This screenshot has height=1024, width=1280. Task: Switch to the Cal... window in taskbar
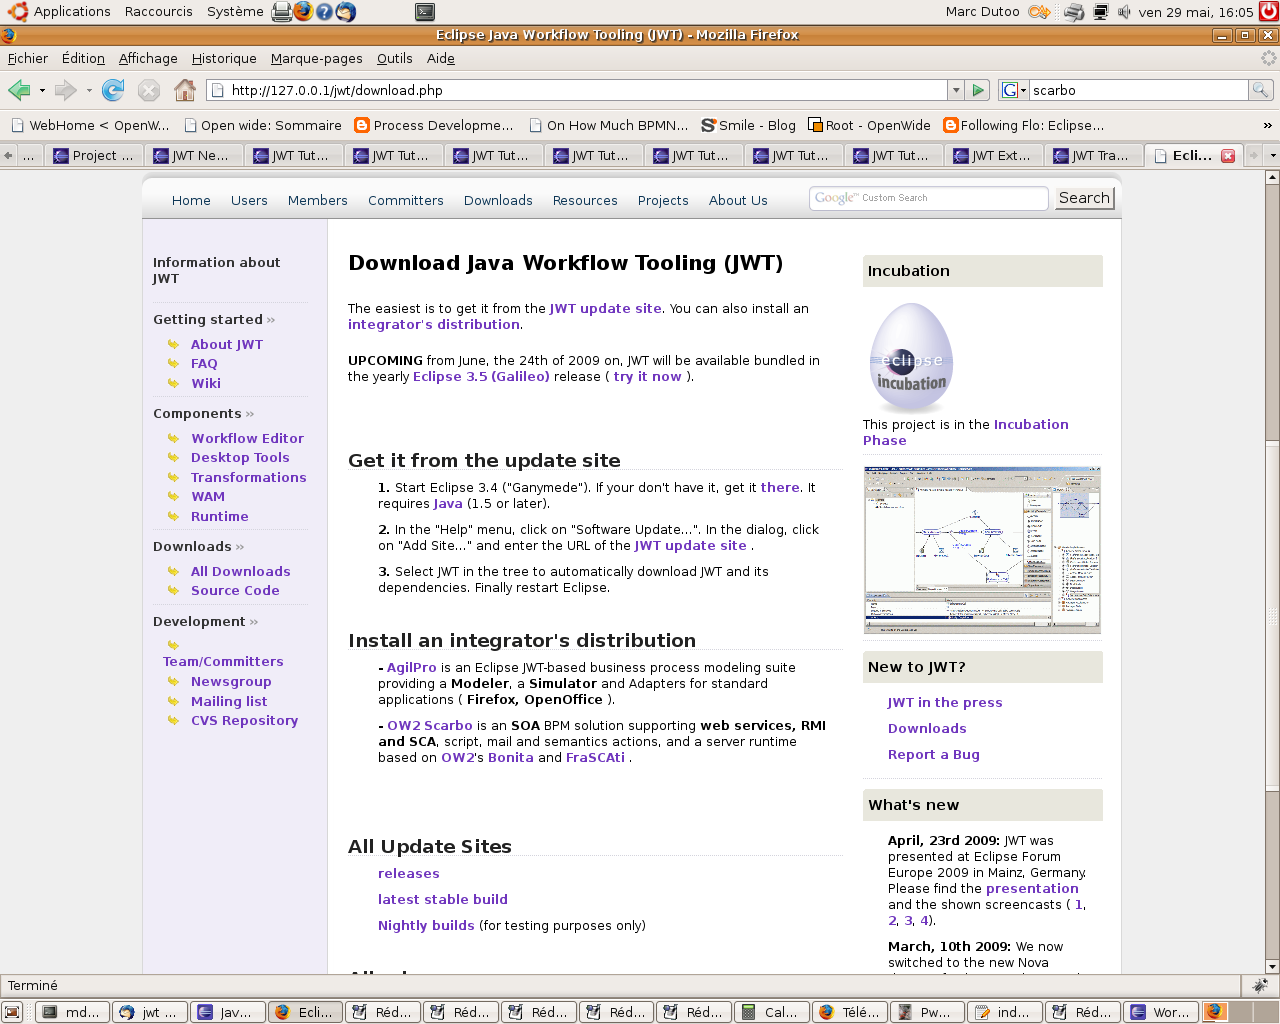pos(772,1012)
